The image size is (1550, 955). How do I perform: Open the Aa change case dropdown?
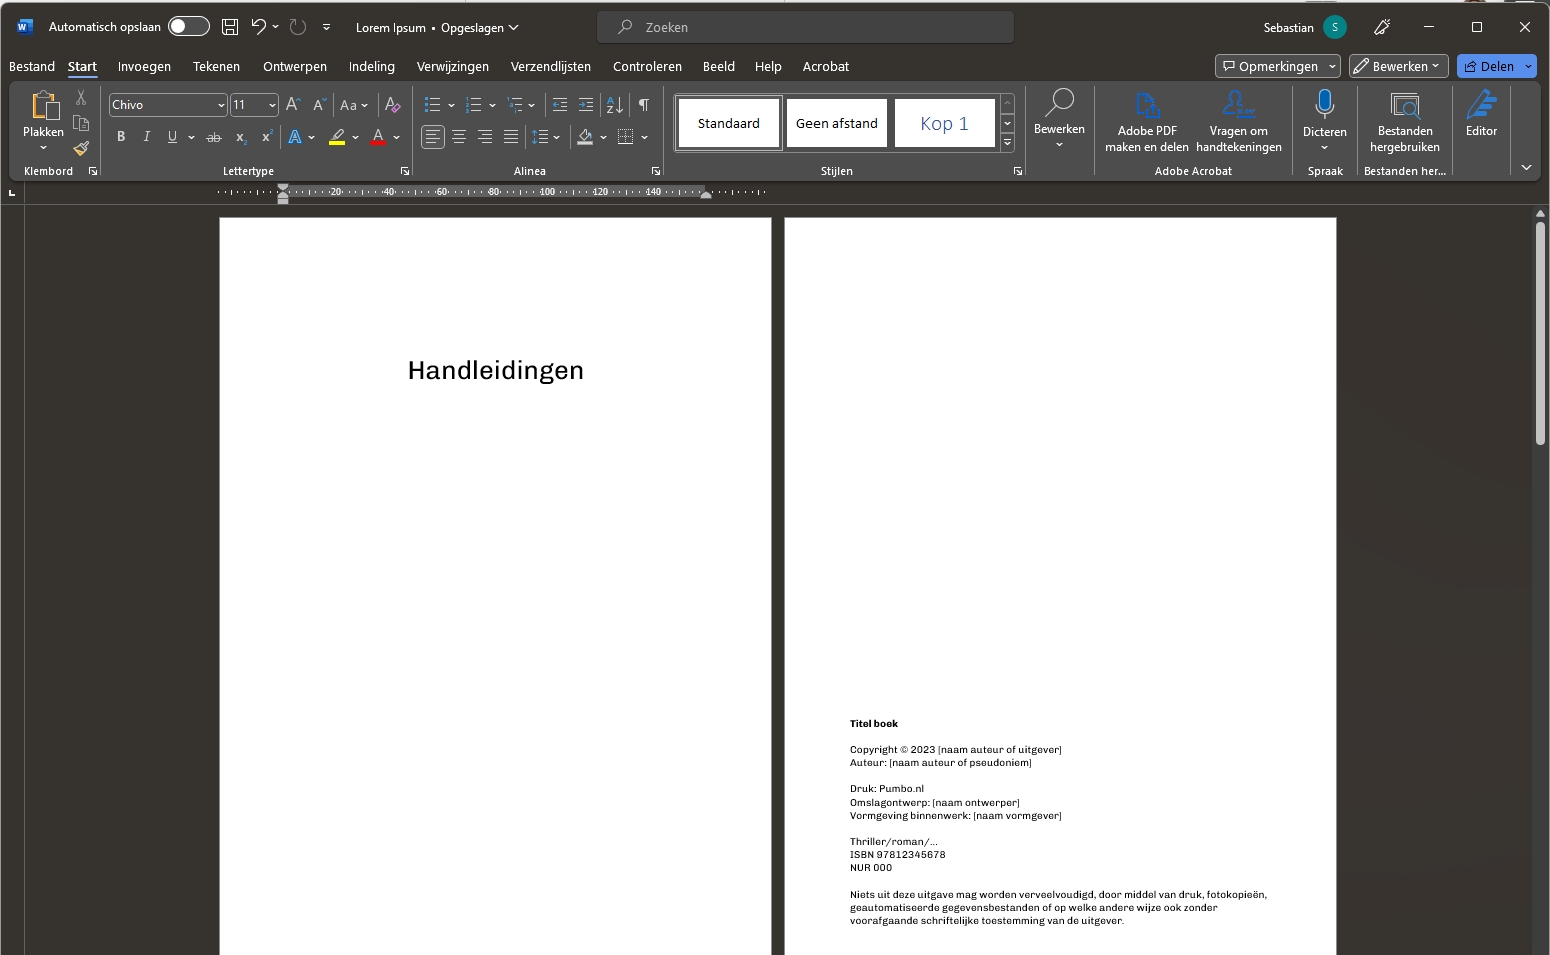pyautogui.click(x=354, y=105)
